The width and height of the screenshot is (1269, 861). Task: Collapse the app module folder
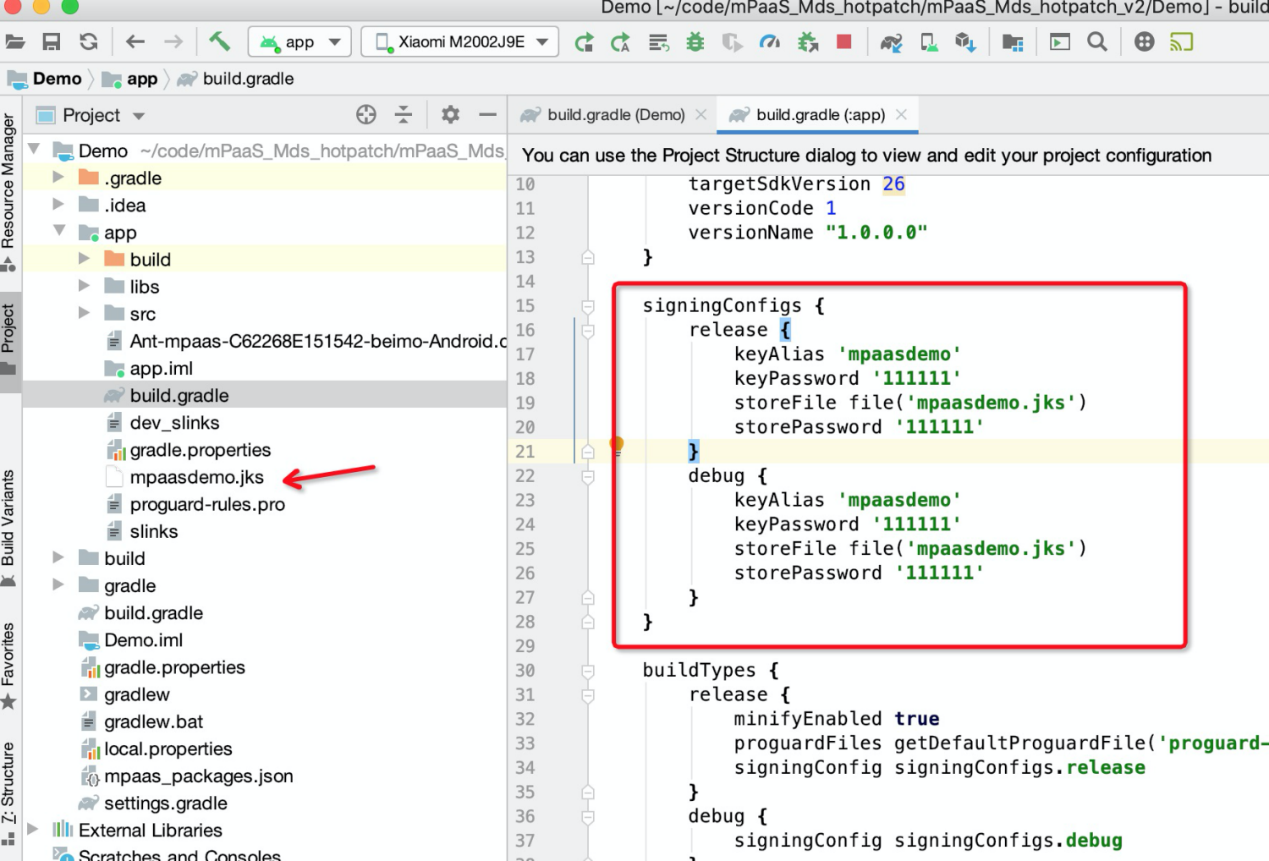pyautogui.click(x=59, y=232)
